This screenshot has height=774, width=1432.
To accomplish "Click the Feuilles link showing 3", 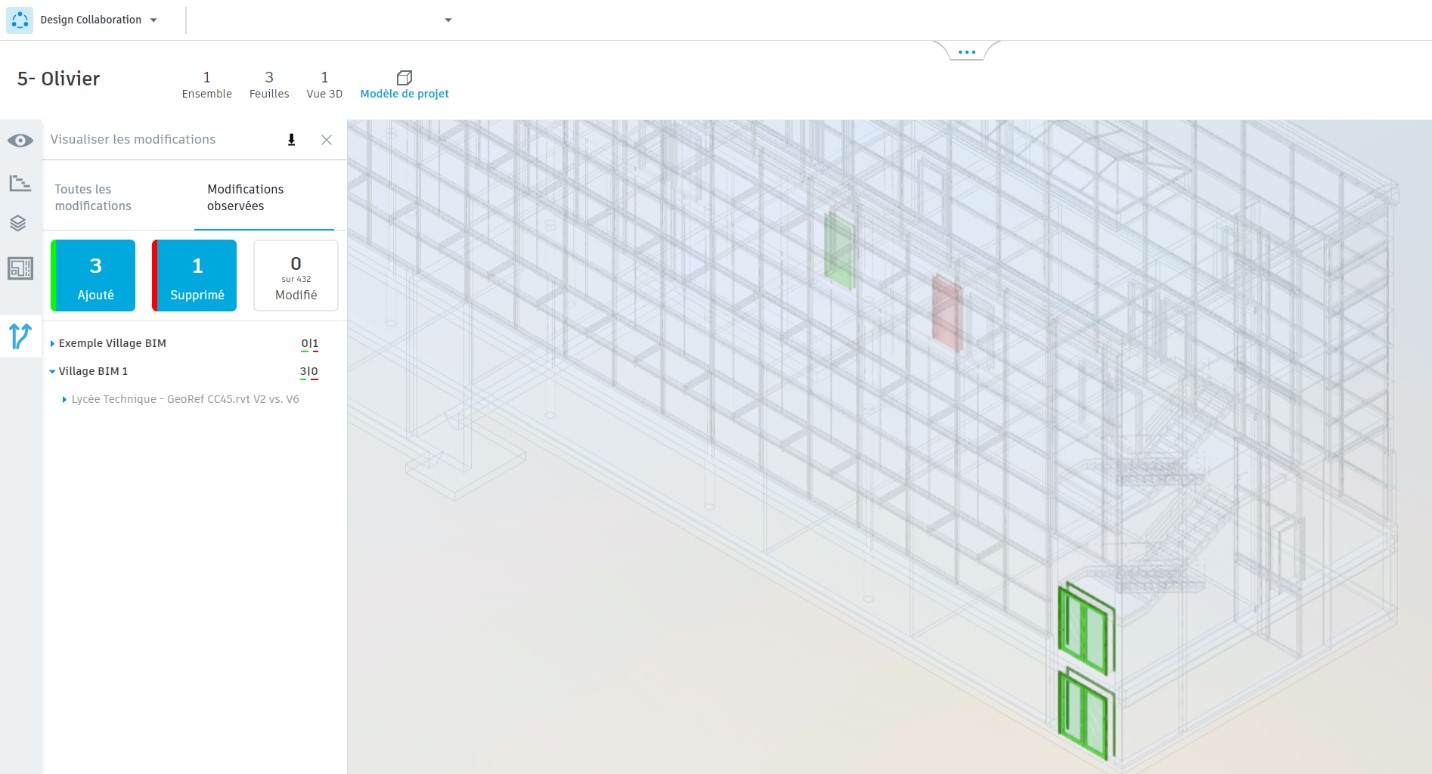I will tap(268, 85).
